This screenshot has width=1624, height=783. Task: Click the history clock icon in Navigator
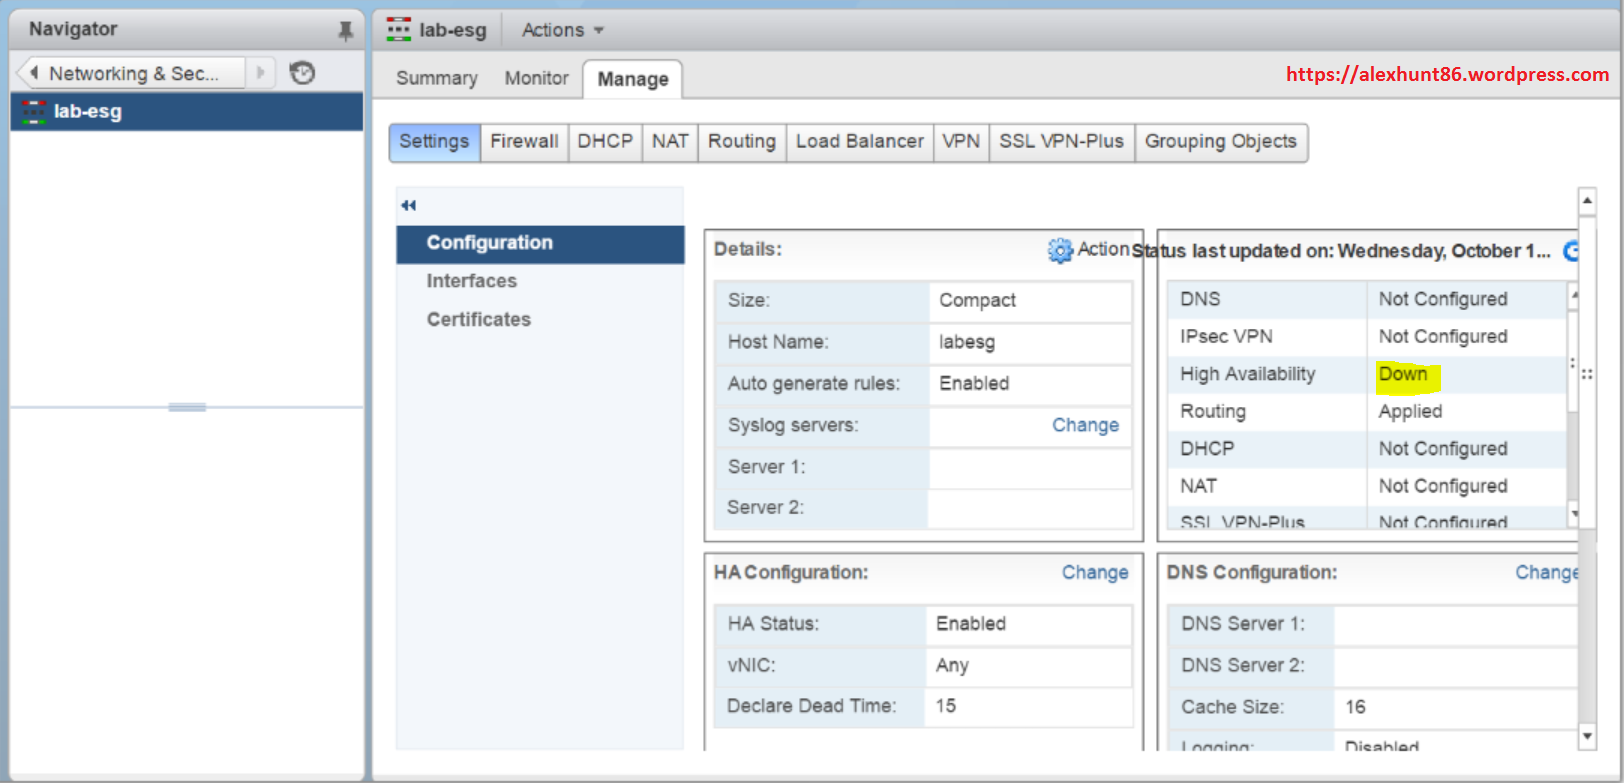(x=302, y=73)
